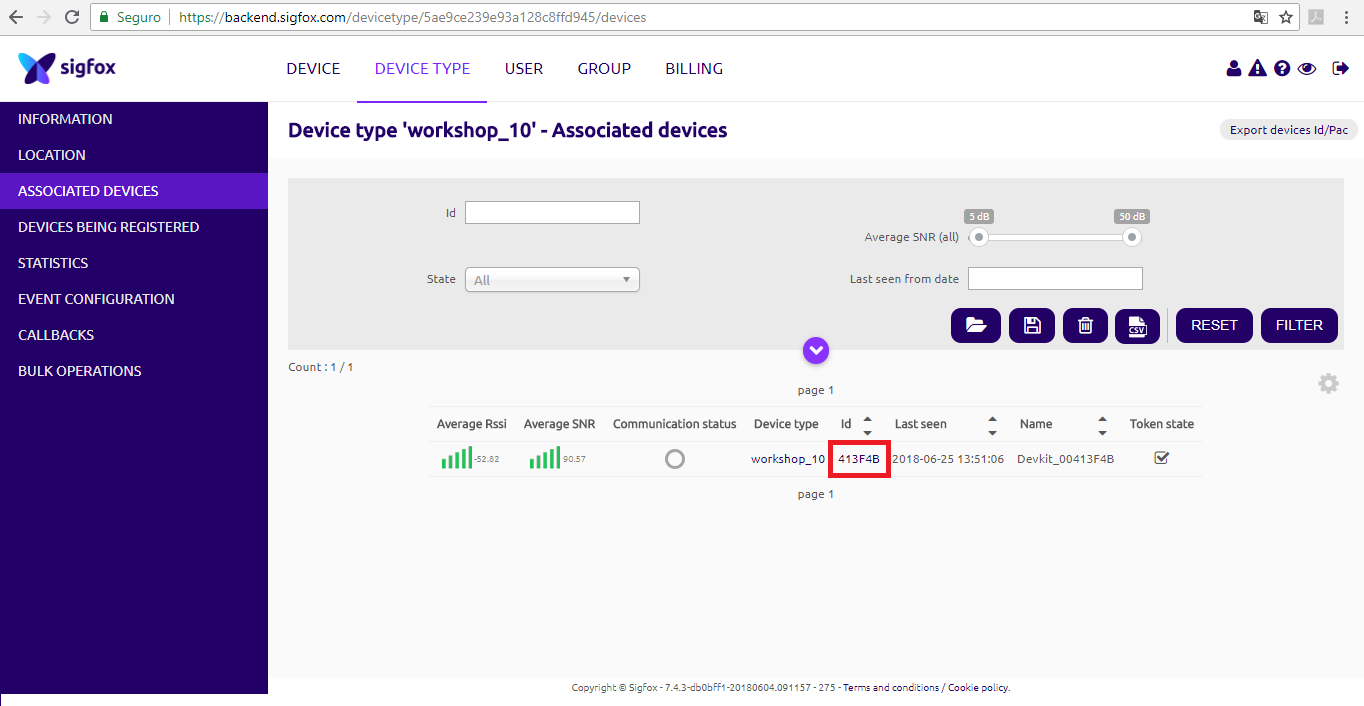This screenshot has width=1364, height=706.
Task: Bookmark this page with the star
Action: click(x=1286, y=17)
